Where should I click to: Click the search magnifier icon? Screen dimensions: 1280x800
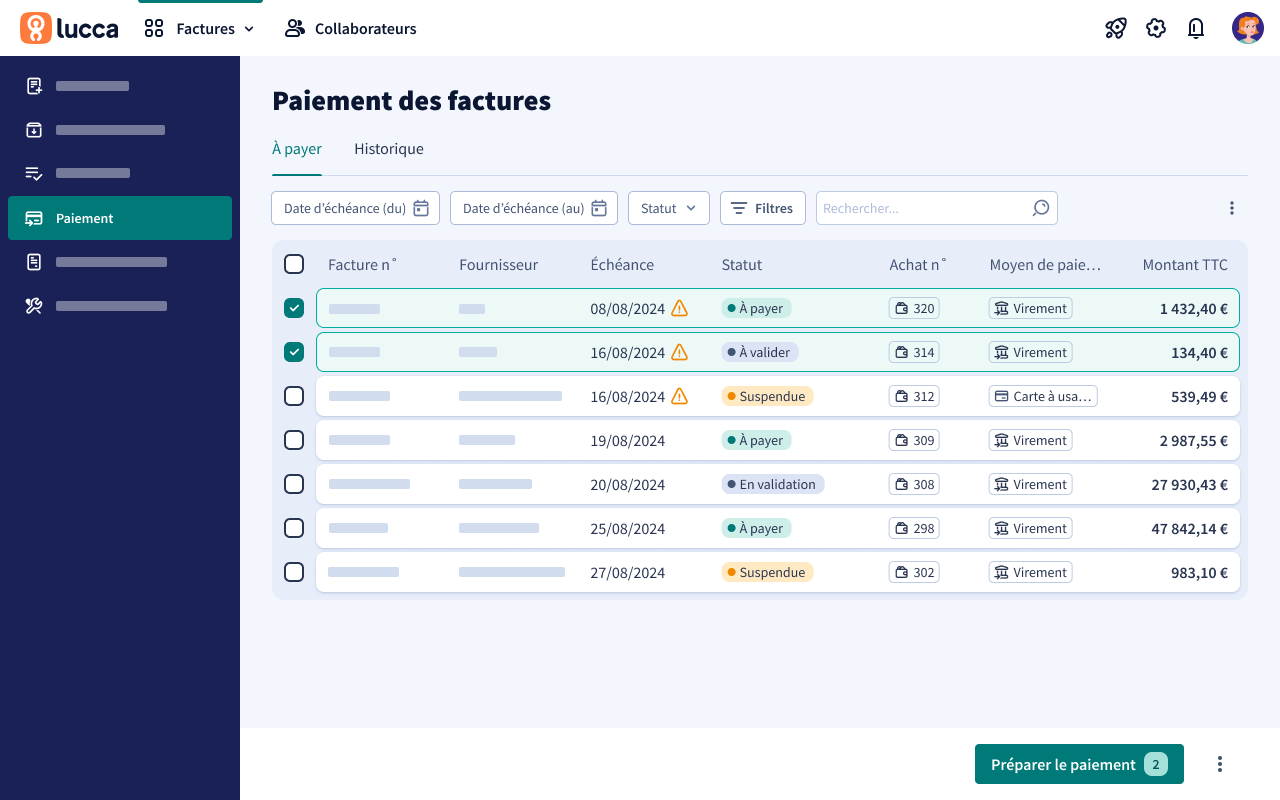click(1041, 208)
